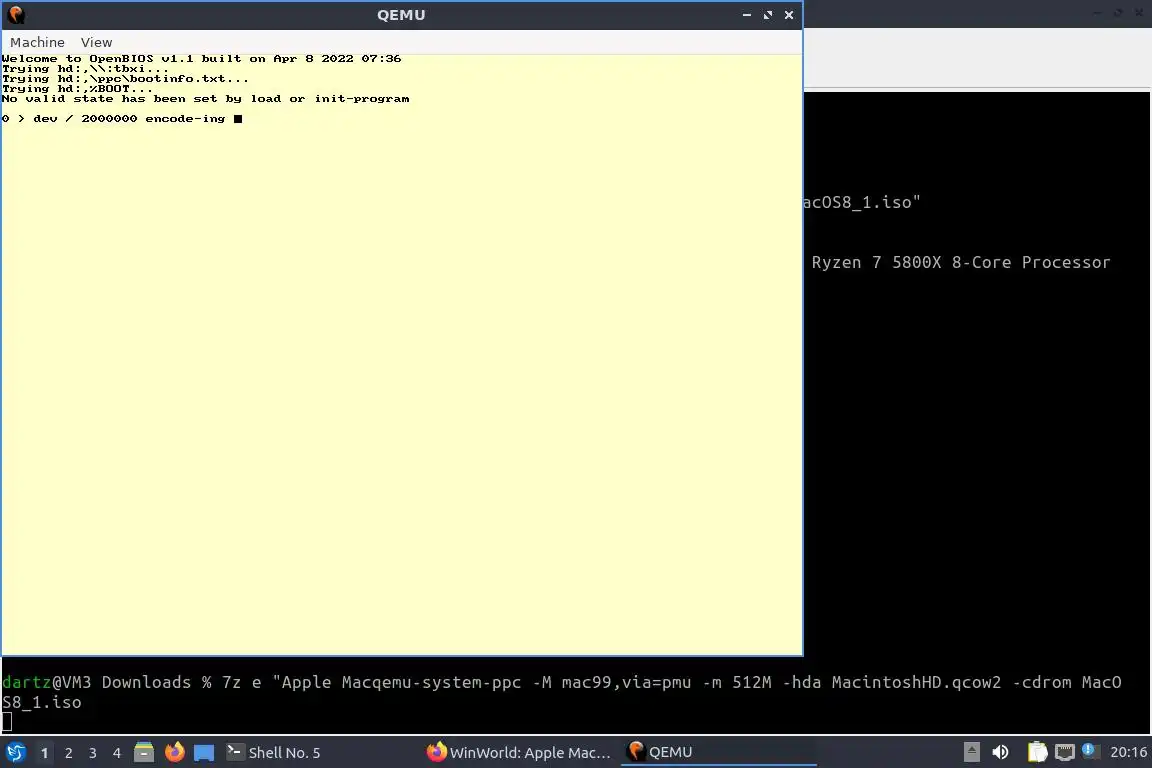Click the eject removable media tray icon
Viewport: 1152px width, 768px height.
(971, 752)
